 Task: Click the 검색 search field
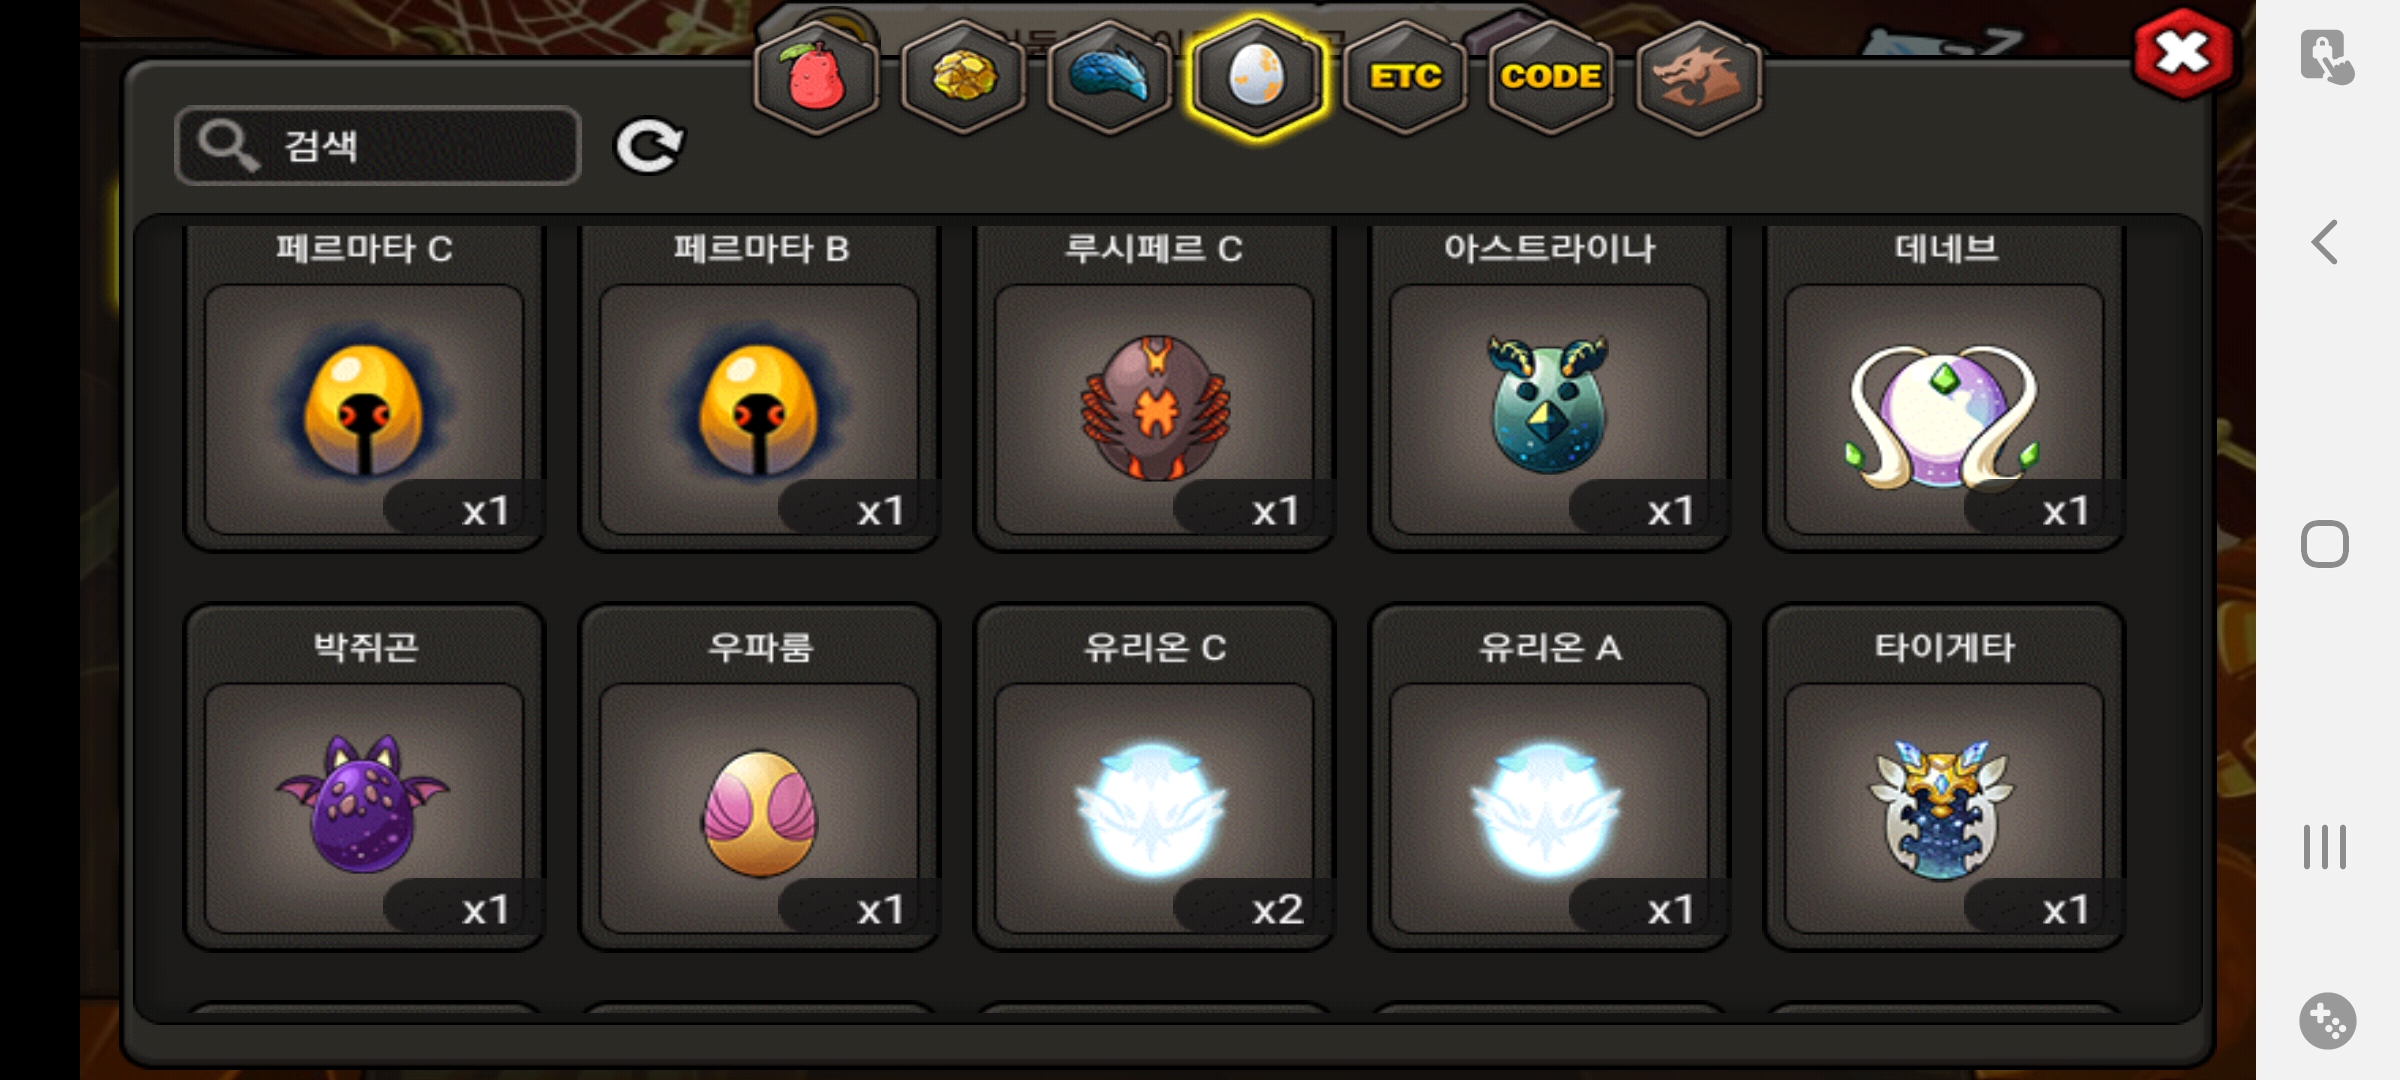[378, 146]
